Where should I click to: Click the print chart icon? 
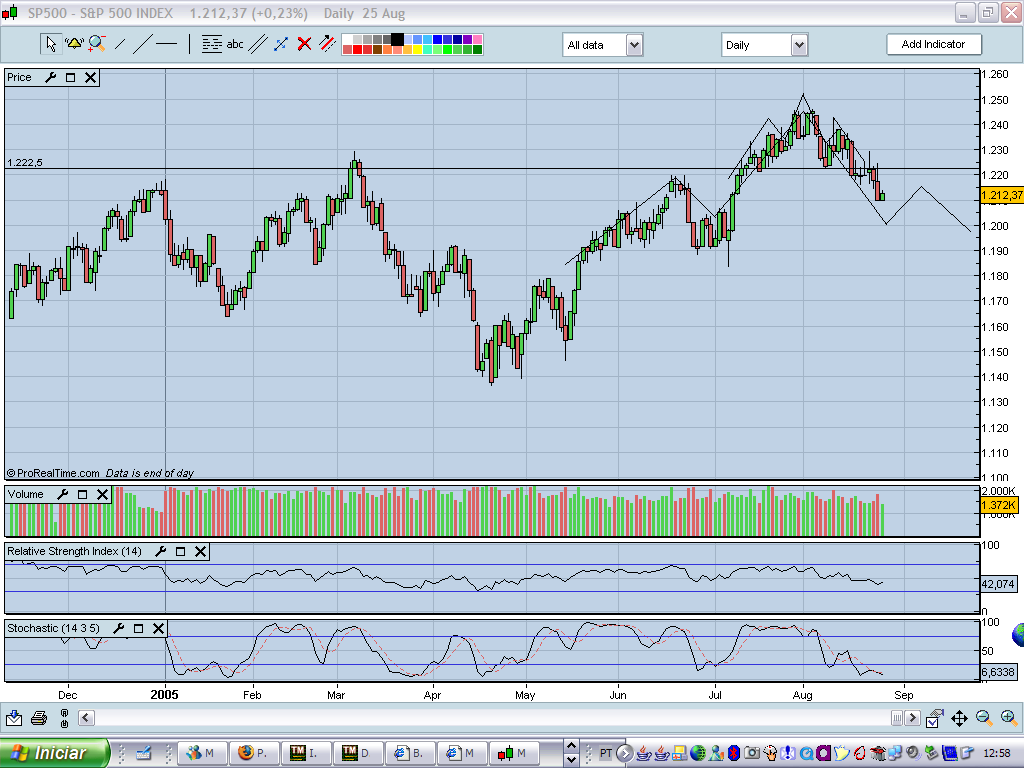coord(37,717)
